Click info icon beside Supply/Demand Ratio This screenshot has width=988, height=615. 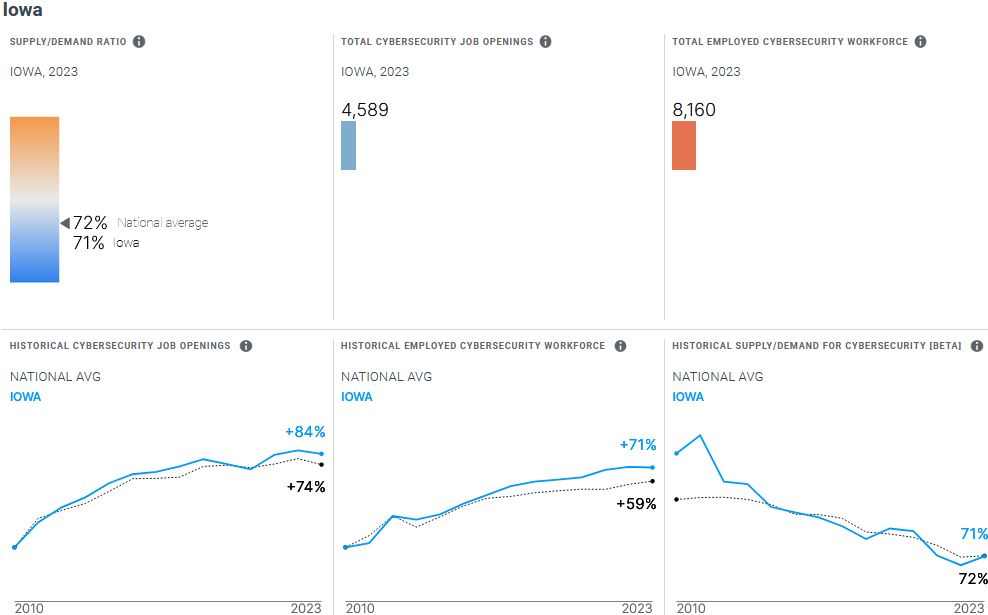(x=139, y=42)
